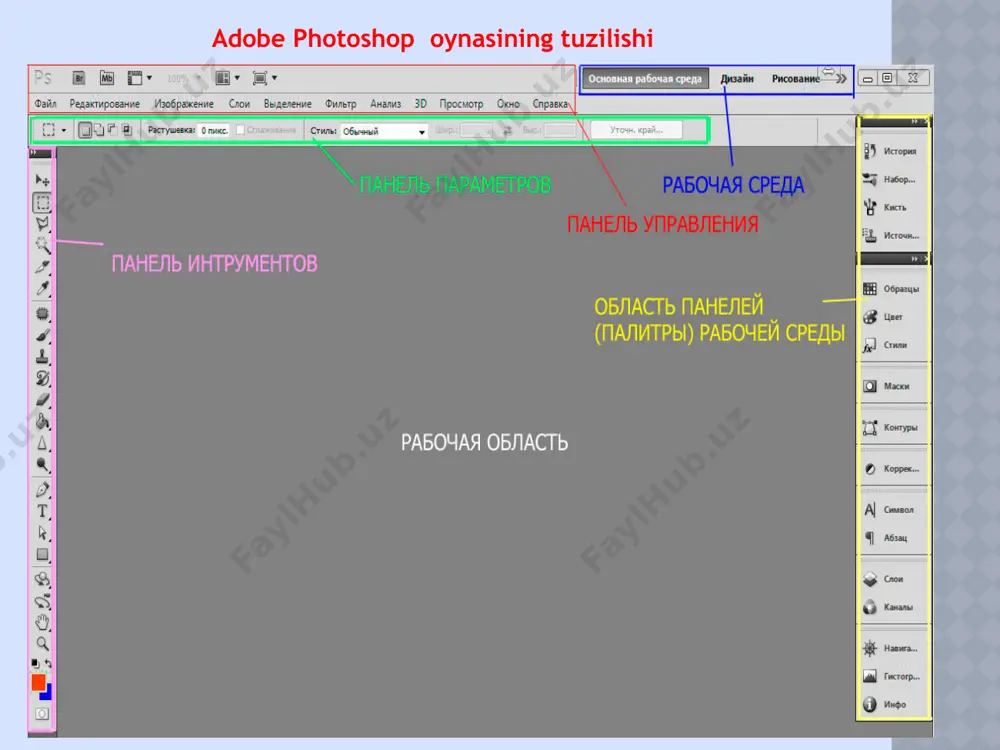
Task: Click the red foreground color swatch
Action: coord(38,682)
